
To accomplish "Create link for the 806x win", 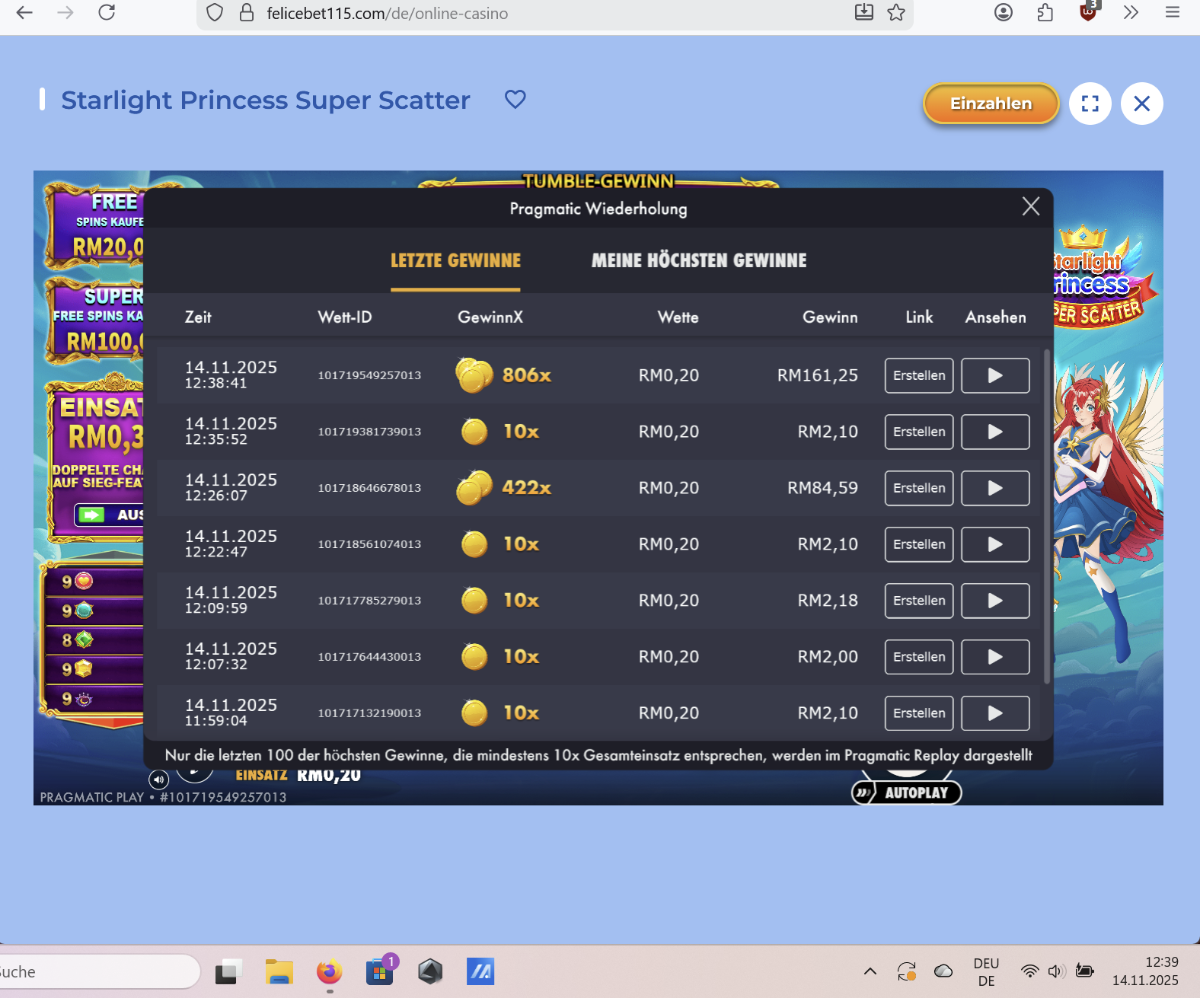I will (919, 376).
